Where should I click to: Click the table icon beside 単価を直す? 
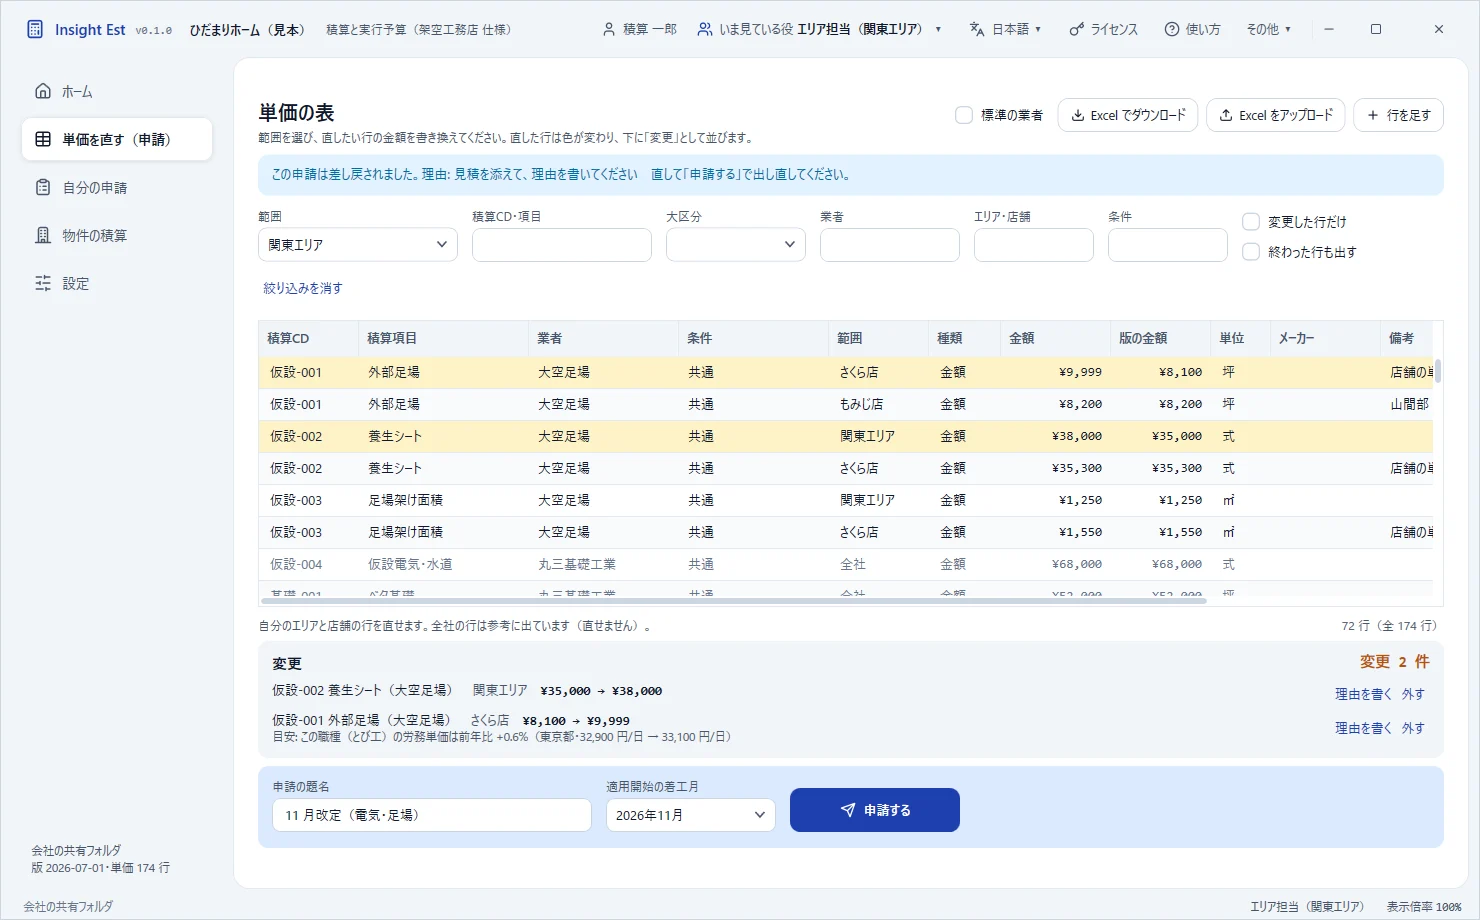click(x=43, y=139)
